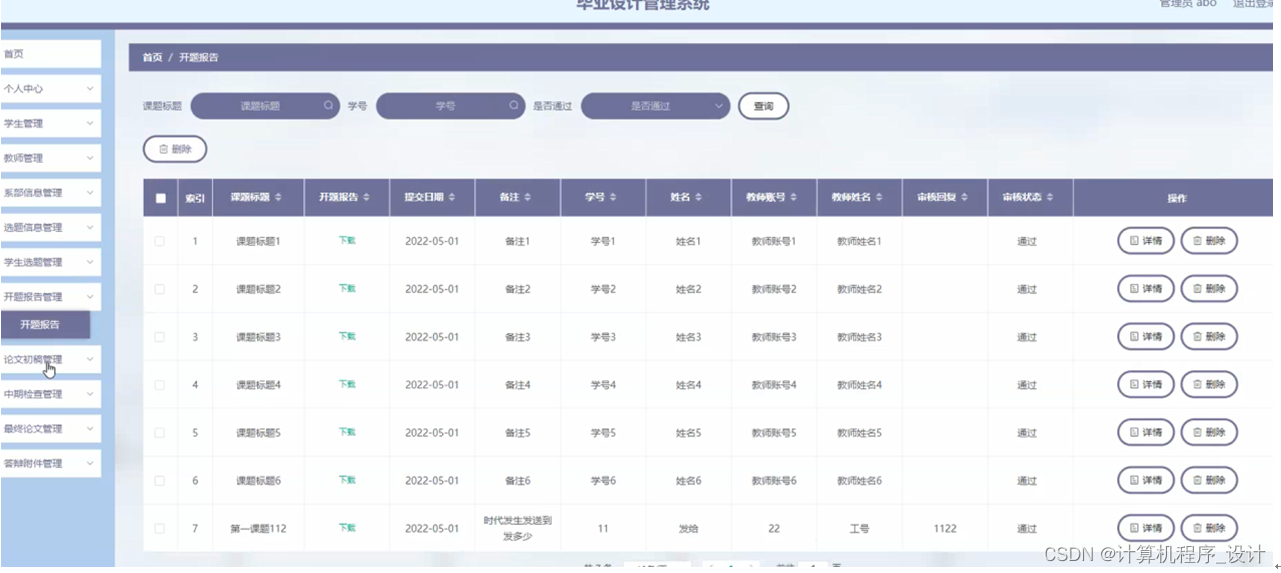Screen dimensions: 1281x573
Task: Click sort arrows on 备注 column
Action: pyautogui.click(x=527, y=198)
